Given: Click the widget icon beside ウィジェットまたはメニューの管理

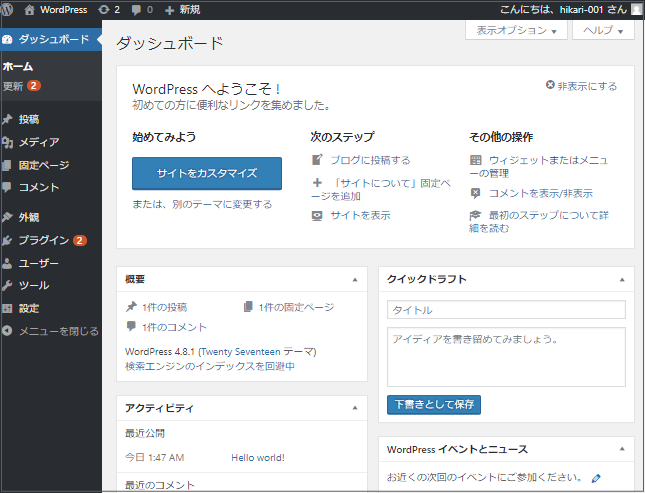Looking at the screenshot, I should click(x=476, y=160).
